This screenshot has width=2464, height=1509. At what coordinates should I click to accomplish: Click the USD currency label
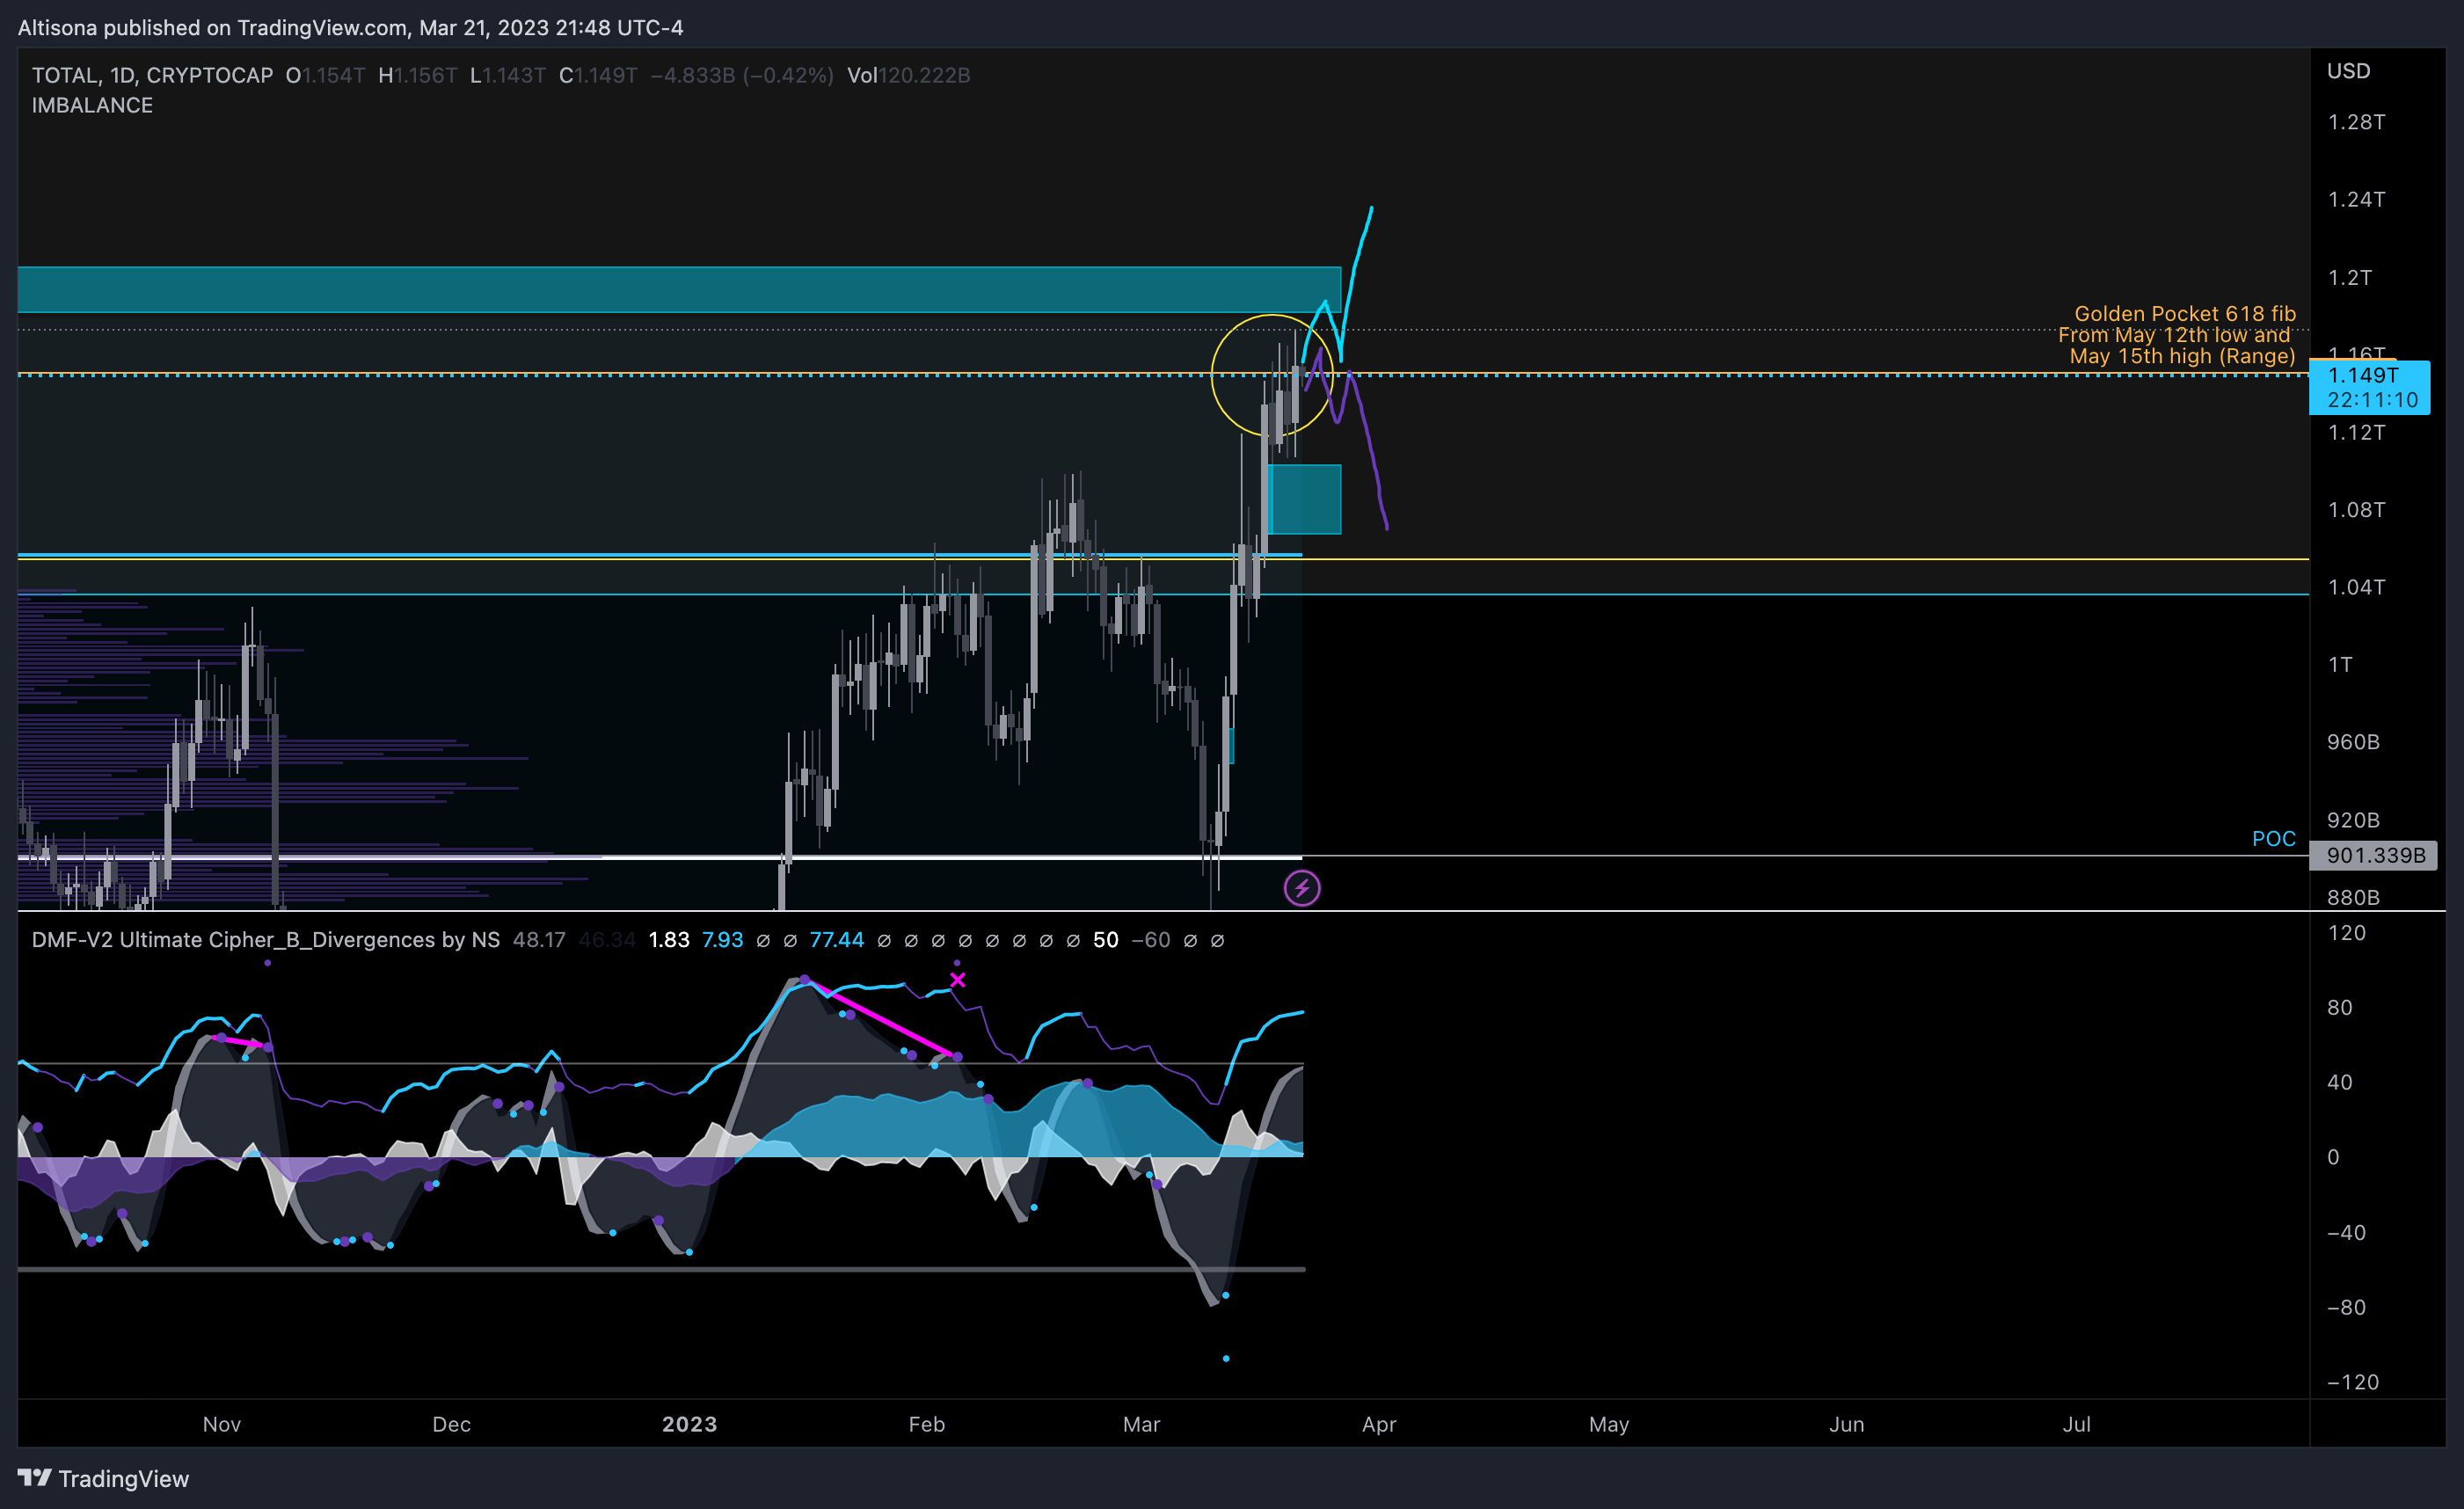pyautogui.click(x=2348, y=71)
